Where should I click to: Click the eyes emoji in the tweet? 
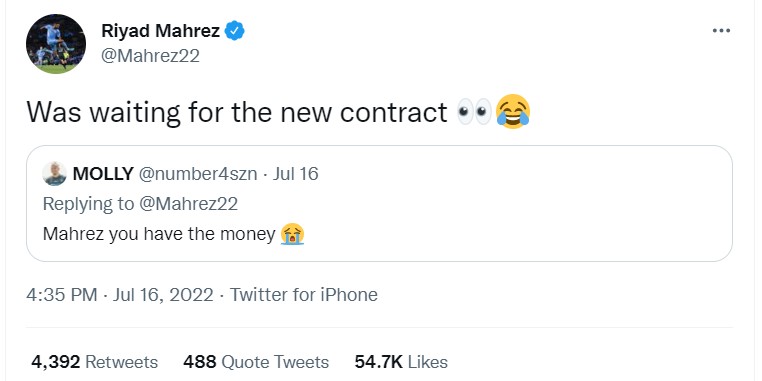coord(475,112)
